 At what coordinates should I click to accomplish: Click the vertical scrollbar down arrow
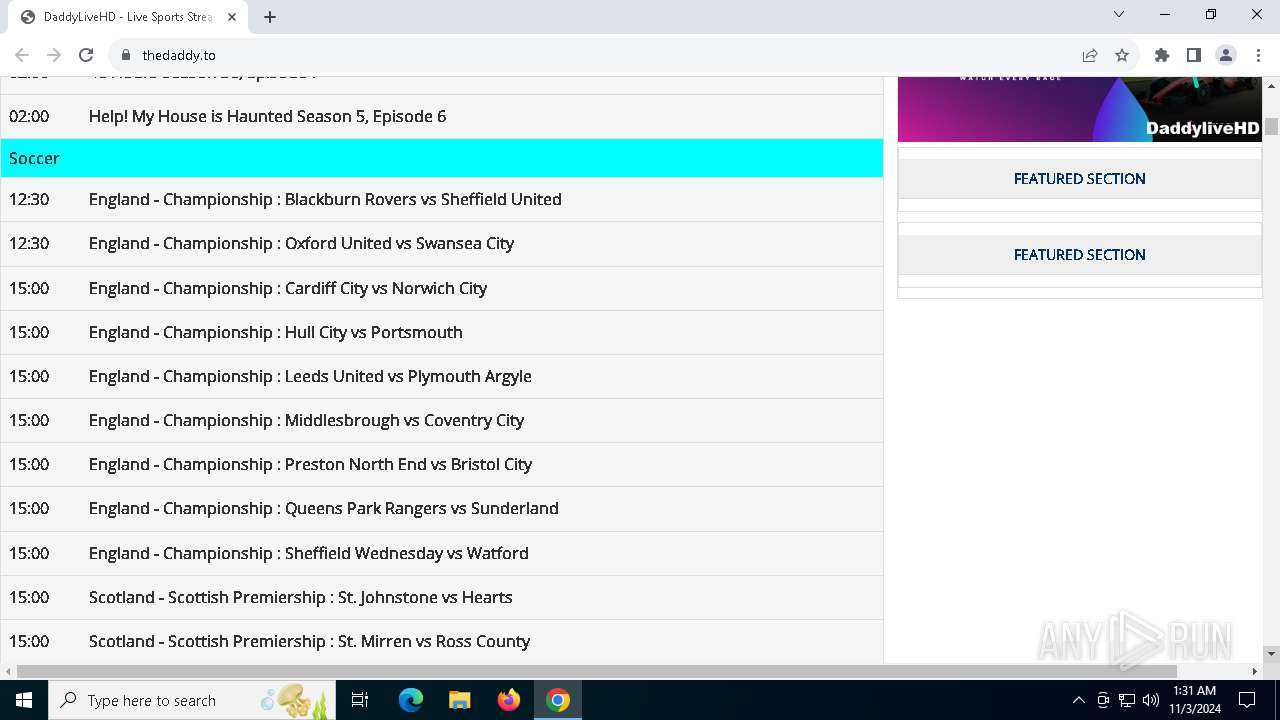1272,654
